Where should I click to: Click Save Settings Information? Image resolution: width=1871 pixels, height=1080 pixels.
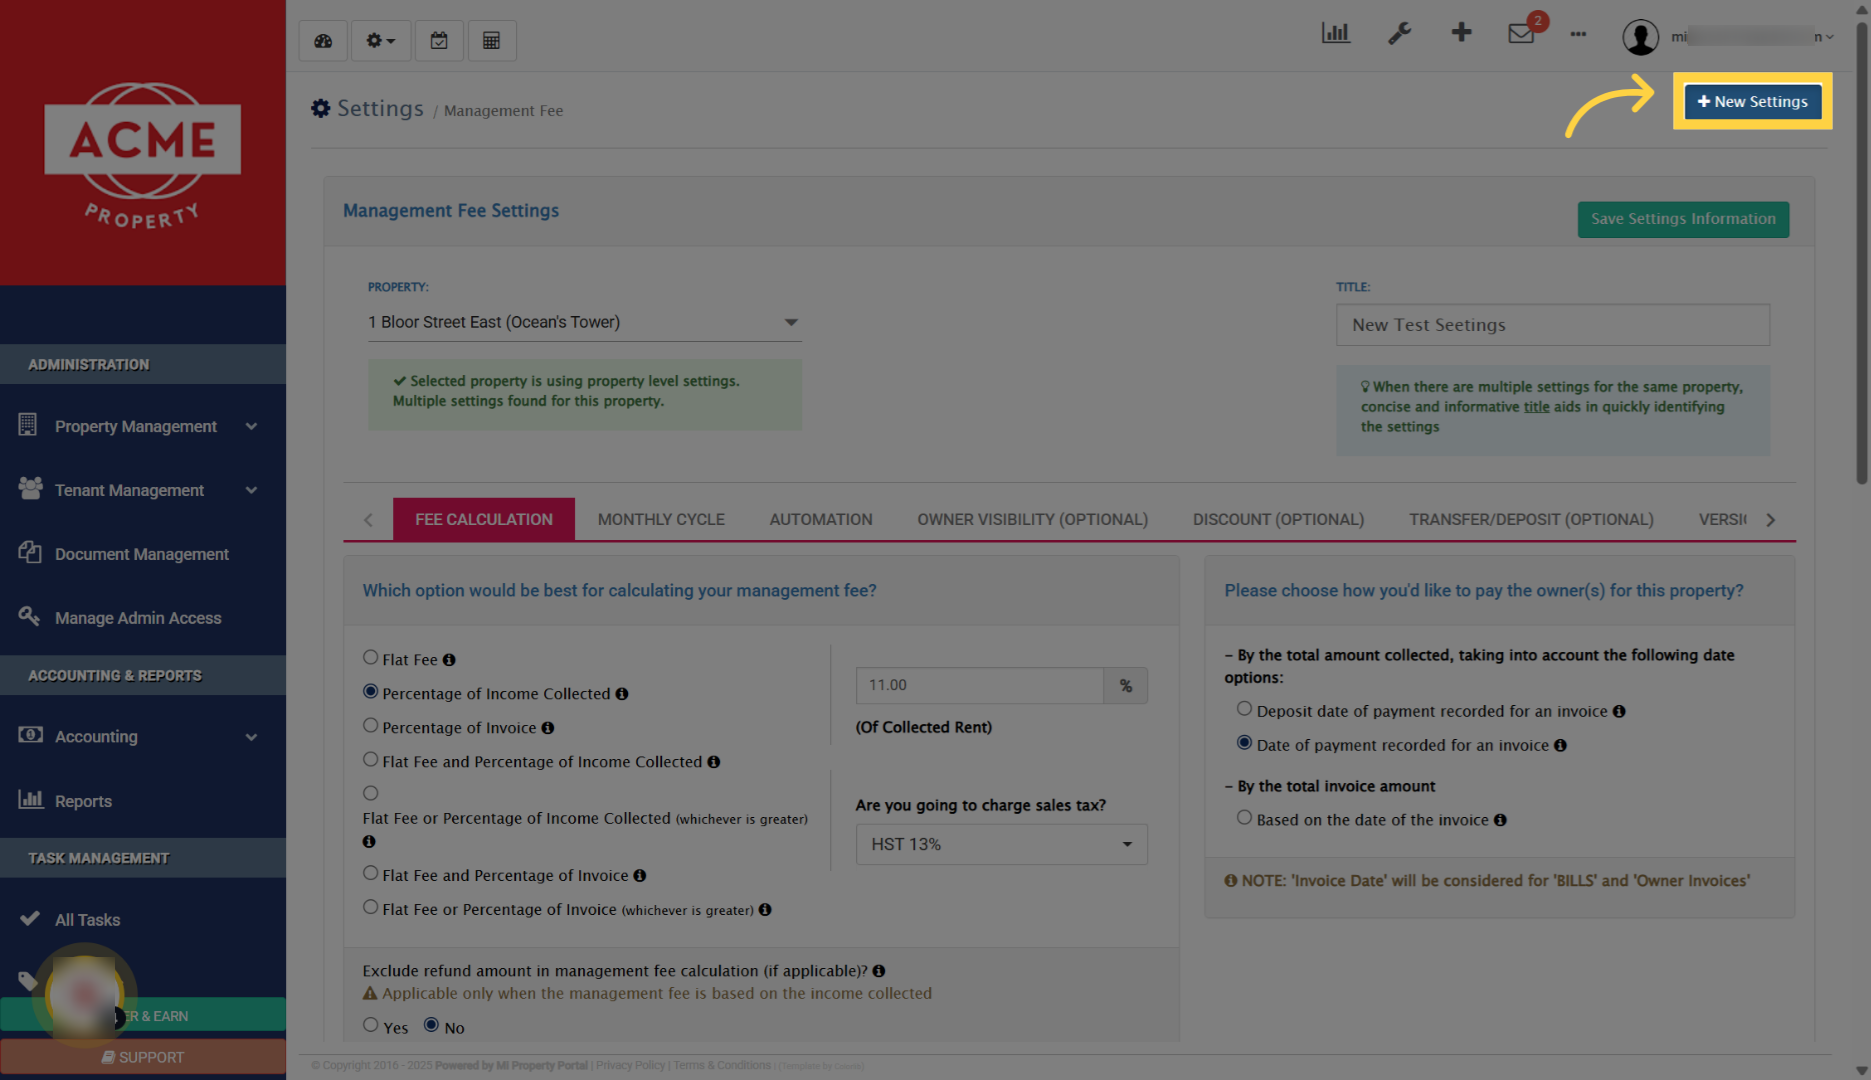point(1683,219)
